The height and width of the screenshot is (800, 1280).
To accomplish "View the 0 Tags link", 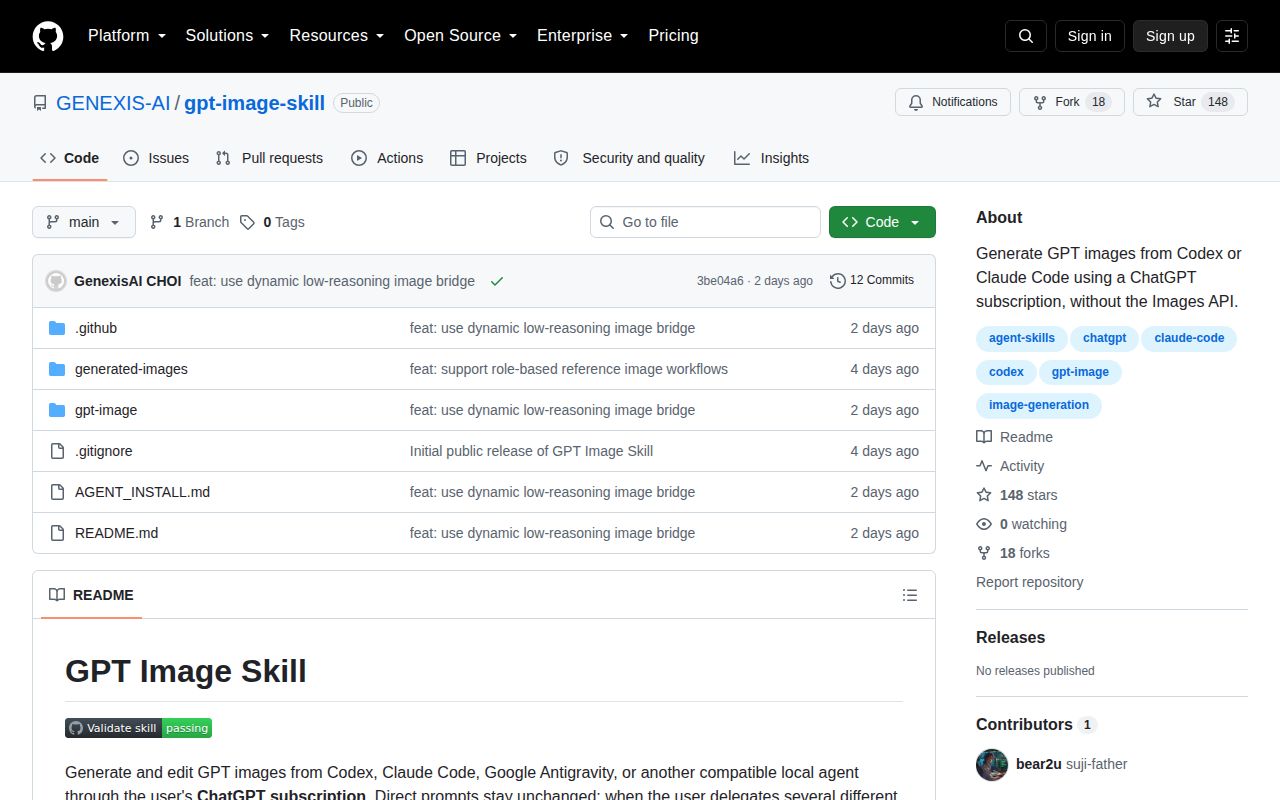I will [x=272, y=222].
